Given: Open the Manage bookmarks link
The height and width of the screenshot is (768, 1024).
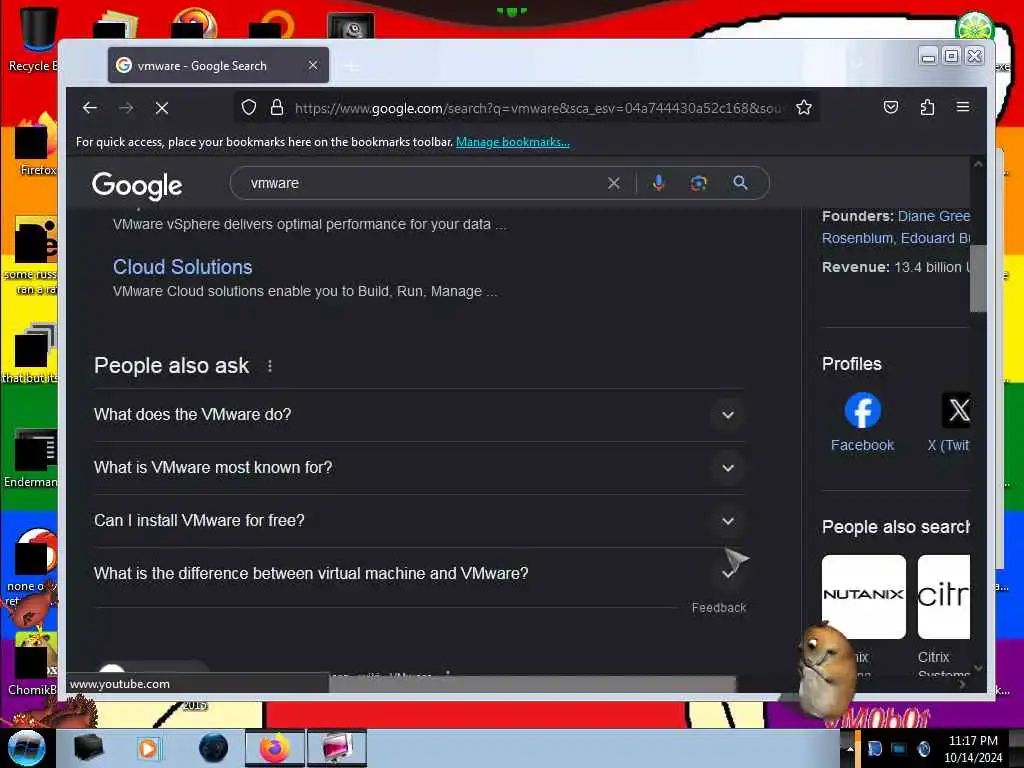Looking at the screenshot, I should (x=513, y=142).
